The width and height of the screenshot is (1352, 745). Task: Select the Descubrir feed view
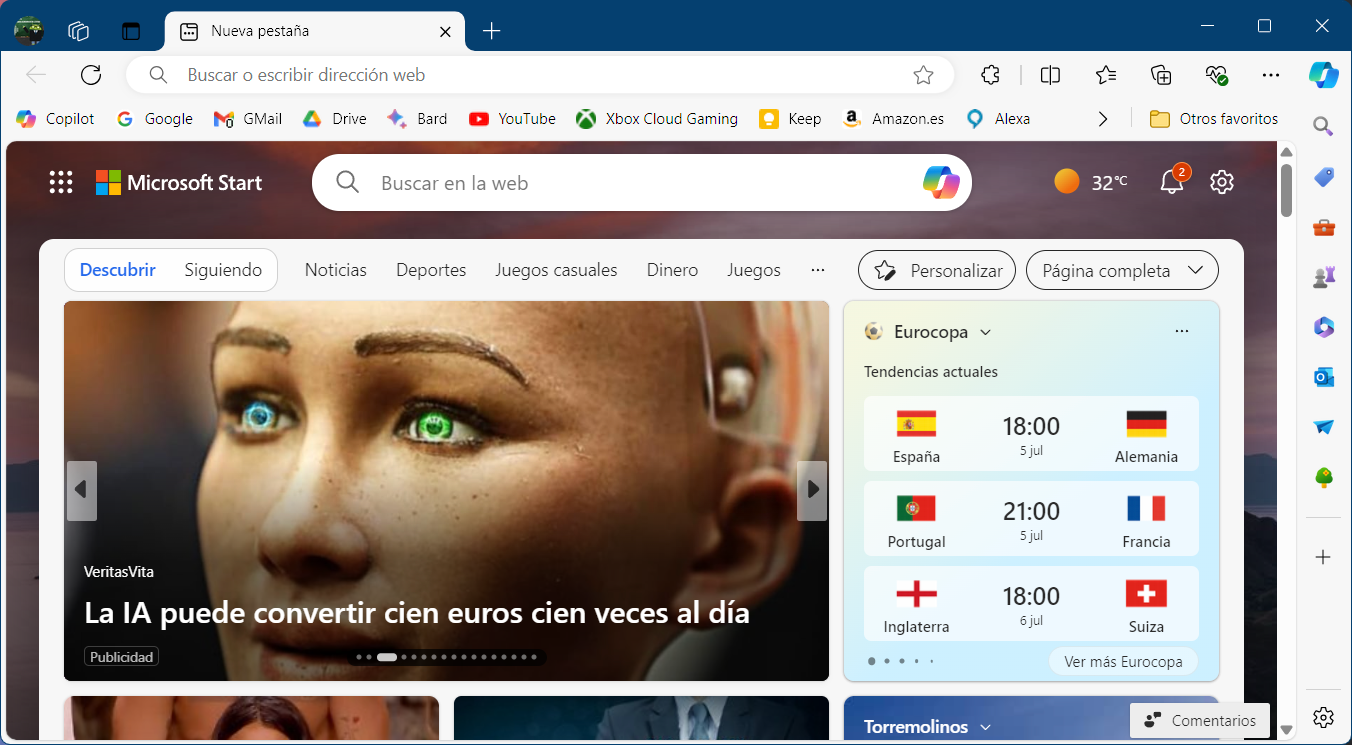tap(118, 270)
